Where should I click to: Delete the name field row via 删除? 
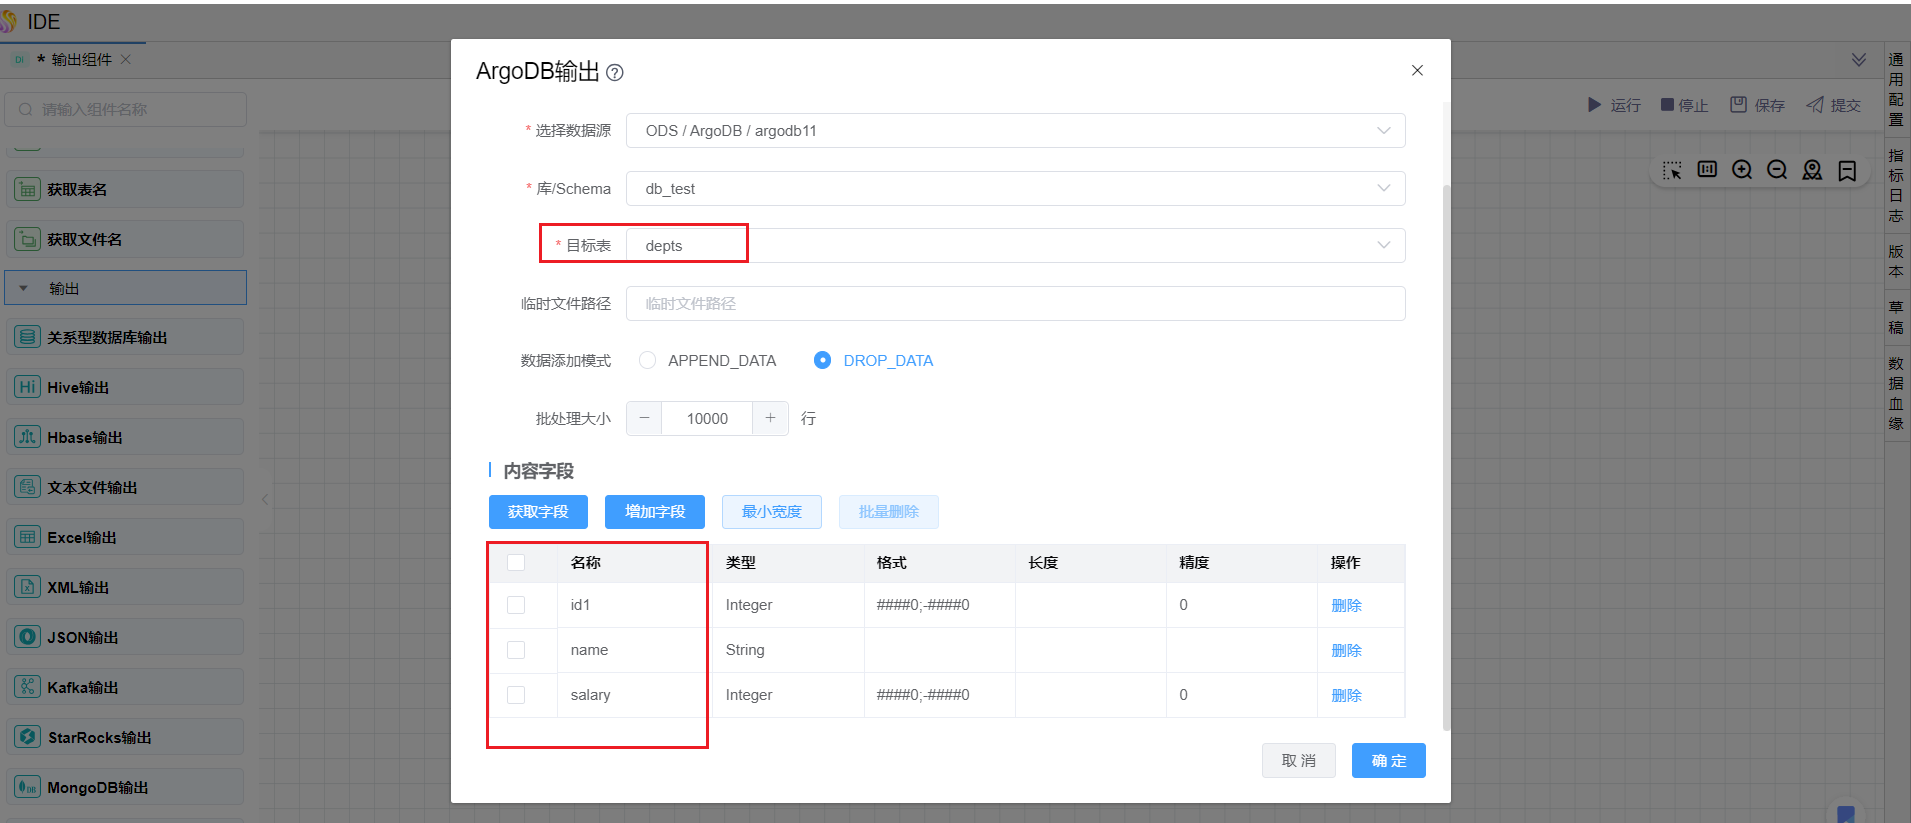[1346, 650]
